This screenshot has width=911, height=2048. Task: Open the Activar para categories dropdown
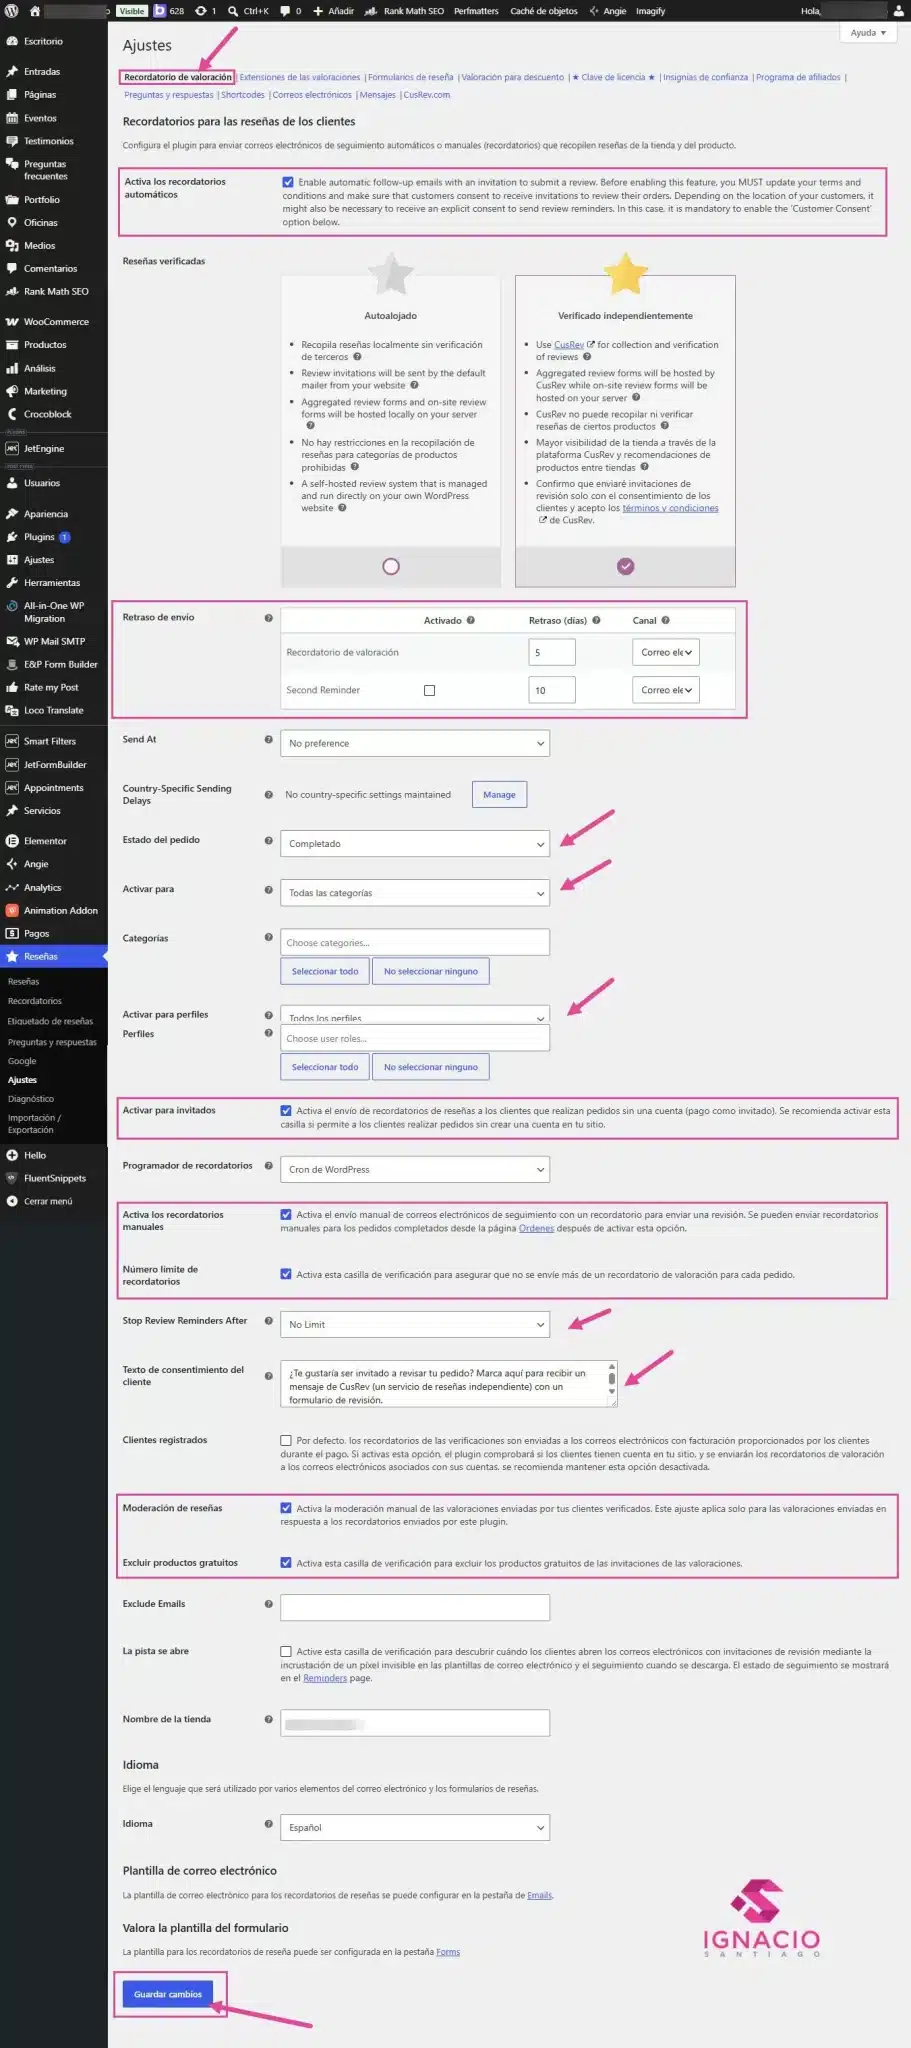click(415, 893)
